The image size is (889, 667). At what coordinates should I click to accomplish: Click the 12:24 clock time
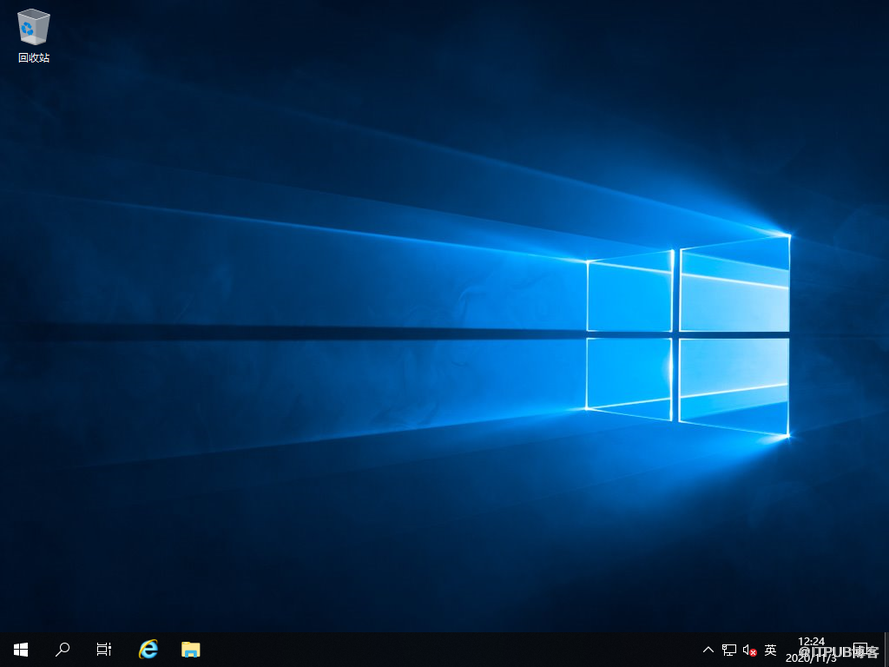pyautogui.click(x=812, y=641)
